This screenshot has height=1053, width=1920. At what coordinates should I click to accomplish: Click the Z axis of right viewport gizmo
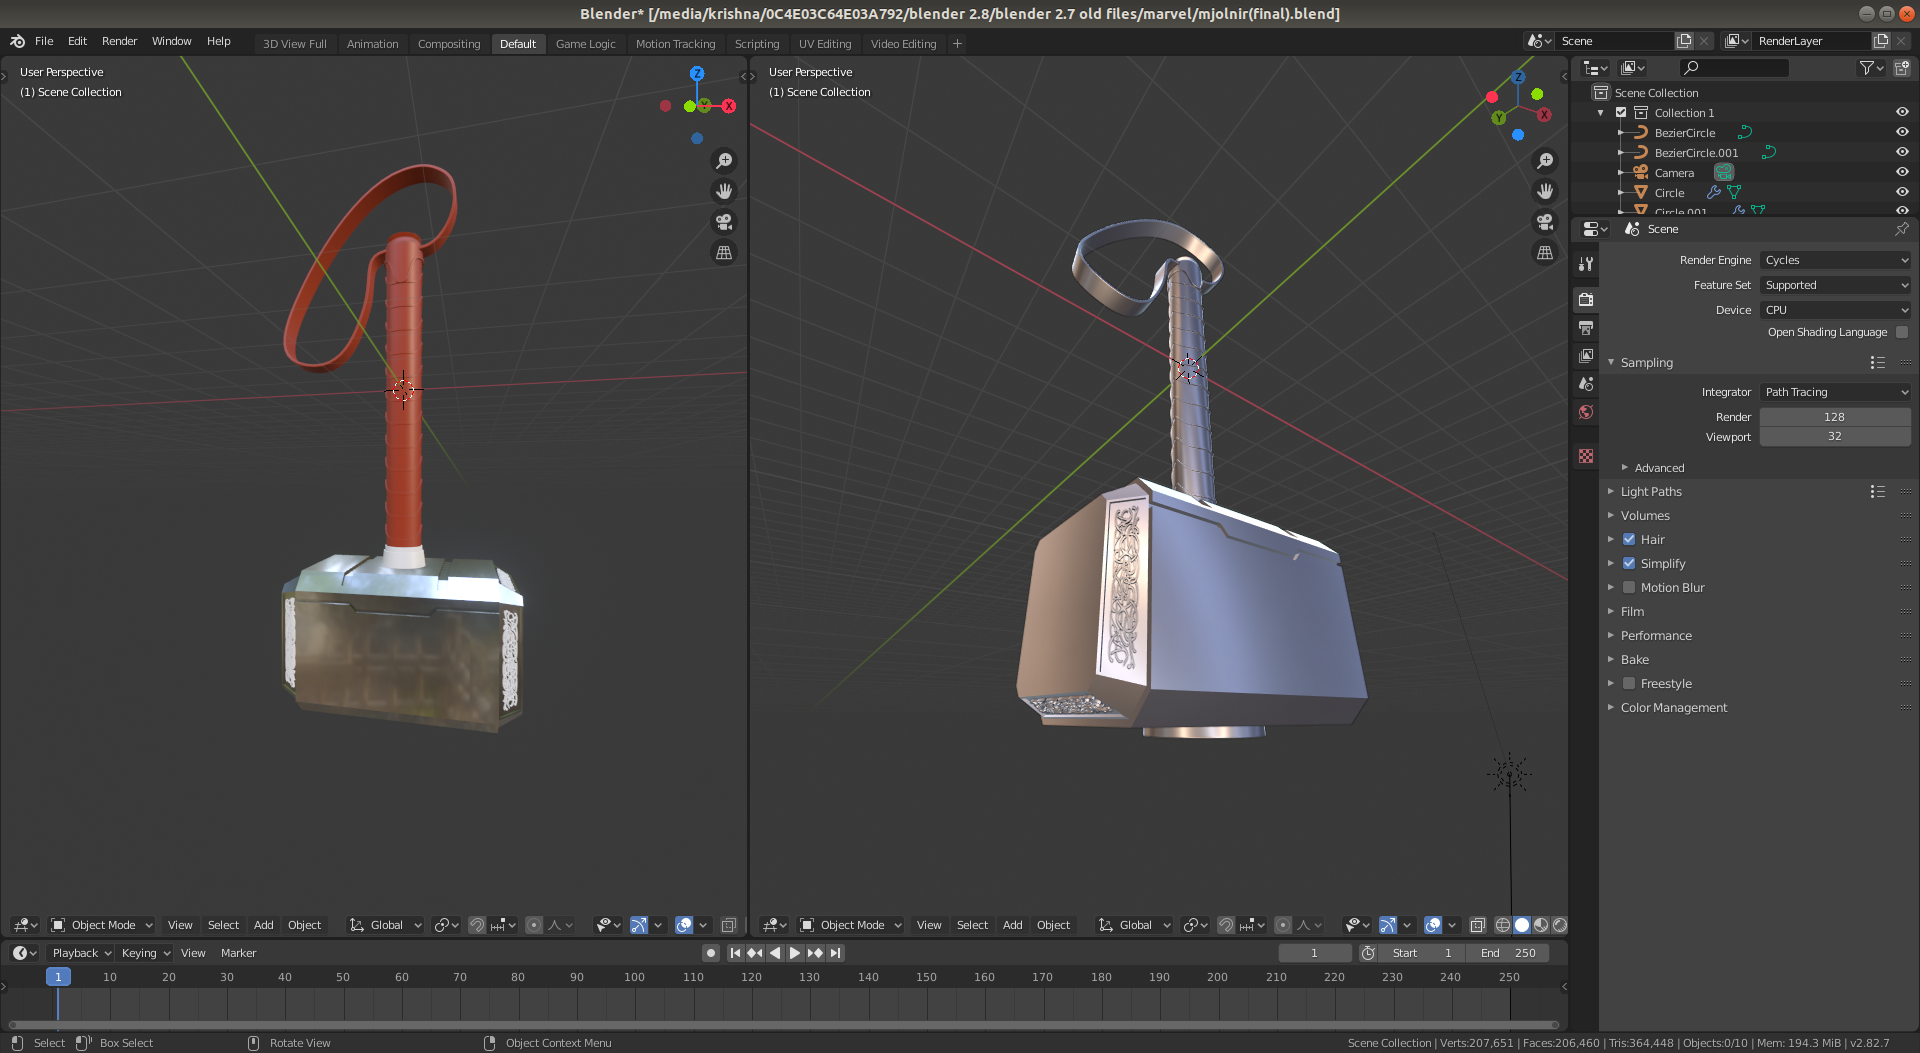[x=1518, y=77]
